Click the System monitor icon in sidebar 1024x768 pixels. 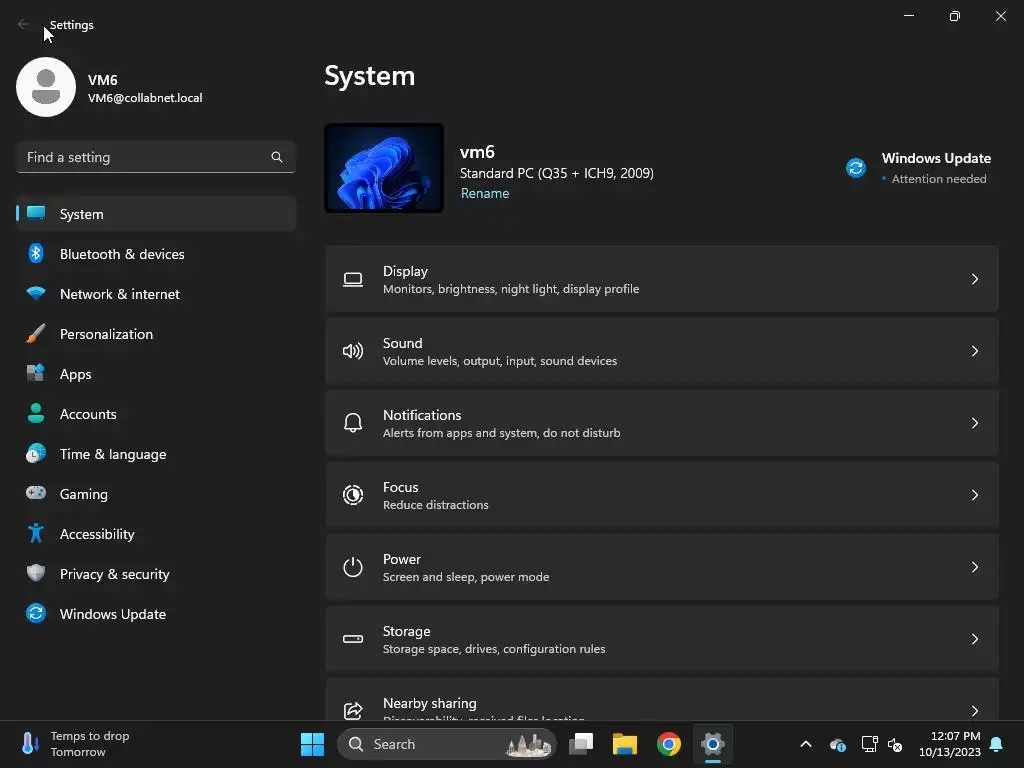(x=36, y=214)
